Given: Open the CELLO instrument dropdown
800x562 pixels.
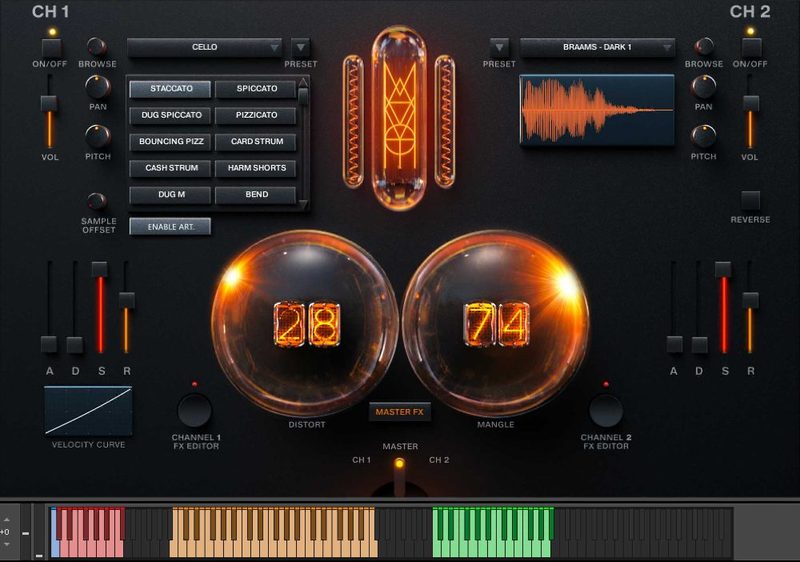Looking at the screenshot, I should (x=205, y=47).
